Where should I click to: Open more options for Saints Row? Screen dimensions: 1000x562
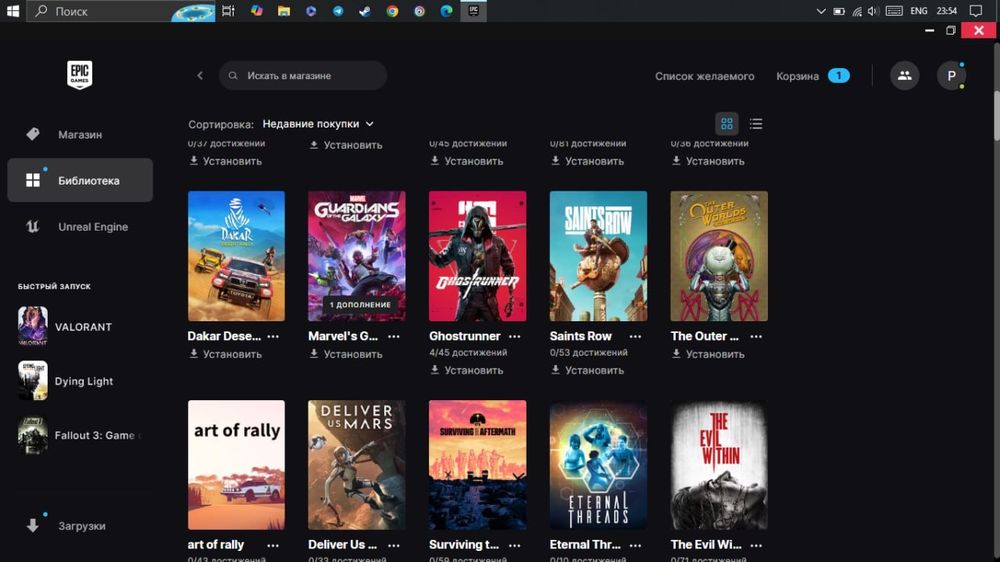point(635,336)
